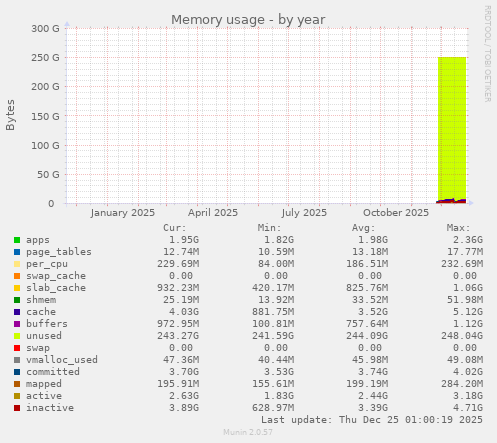Screen dimensions: 497x443
Task: Click the Munin 2.0.57 version text
Action: (x=248, y=432)
